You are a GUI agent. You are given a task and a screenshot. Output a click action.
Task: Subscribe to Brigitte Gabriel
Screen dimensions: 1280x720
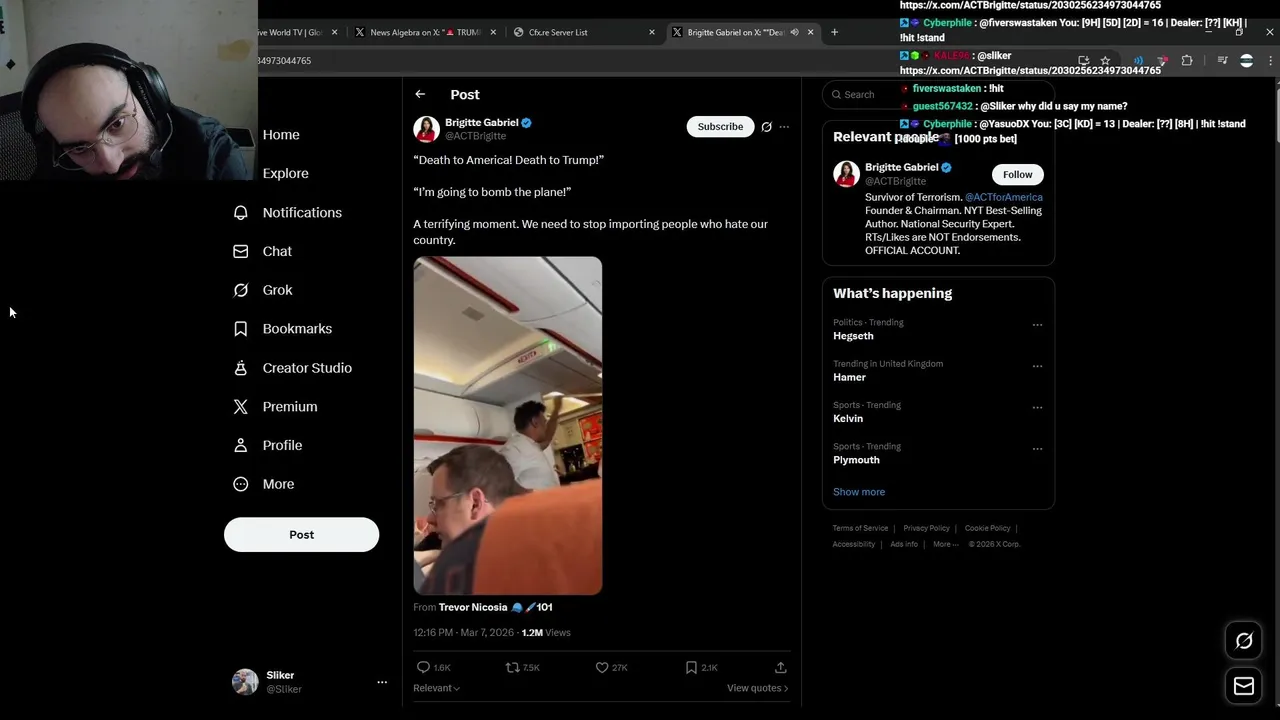pyautogui.click(x=720, y=127)
